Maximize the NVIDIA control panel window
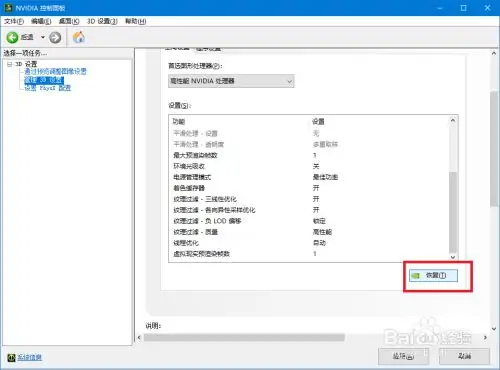 (464, 8)
